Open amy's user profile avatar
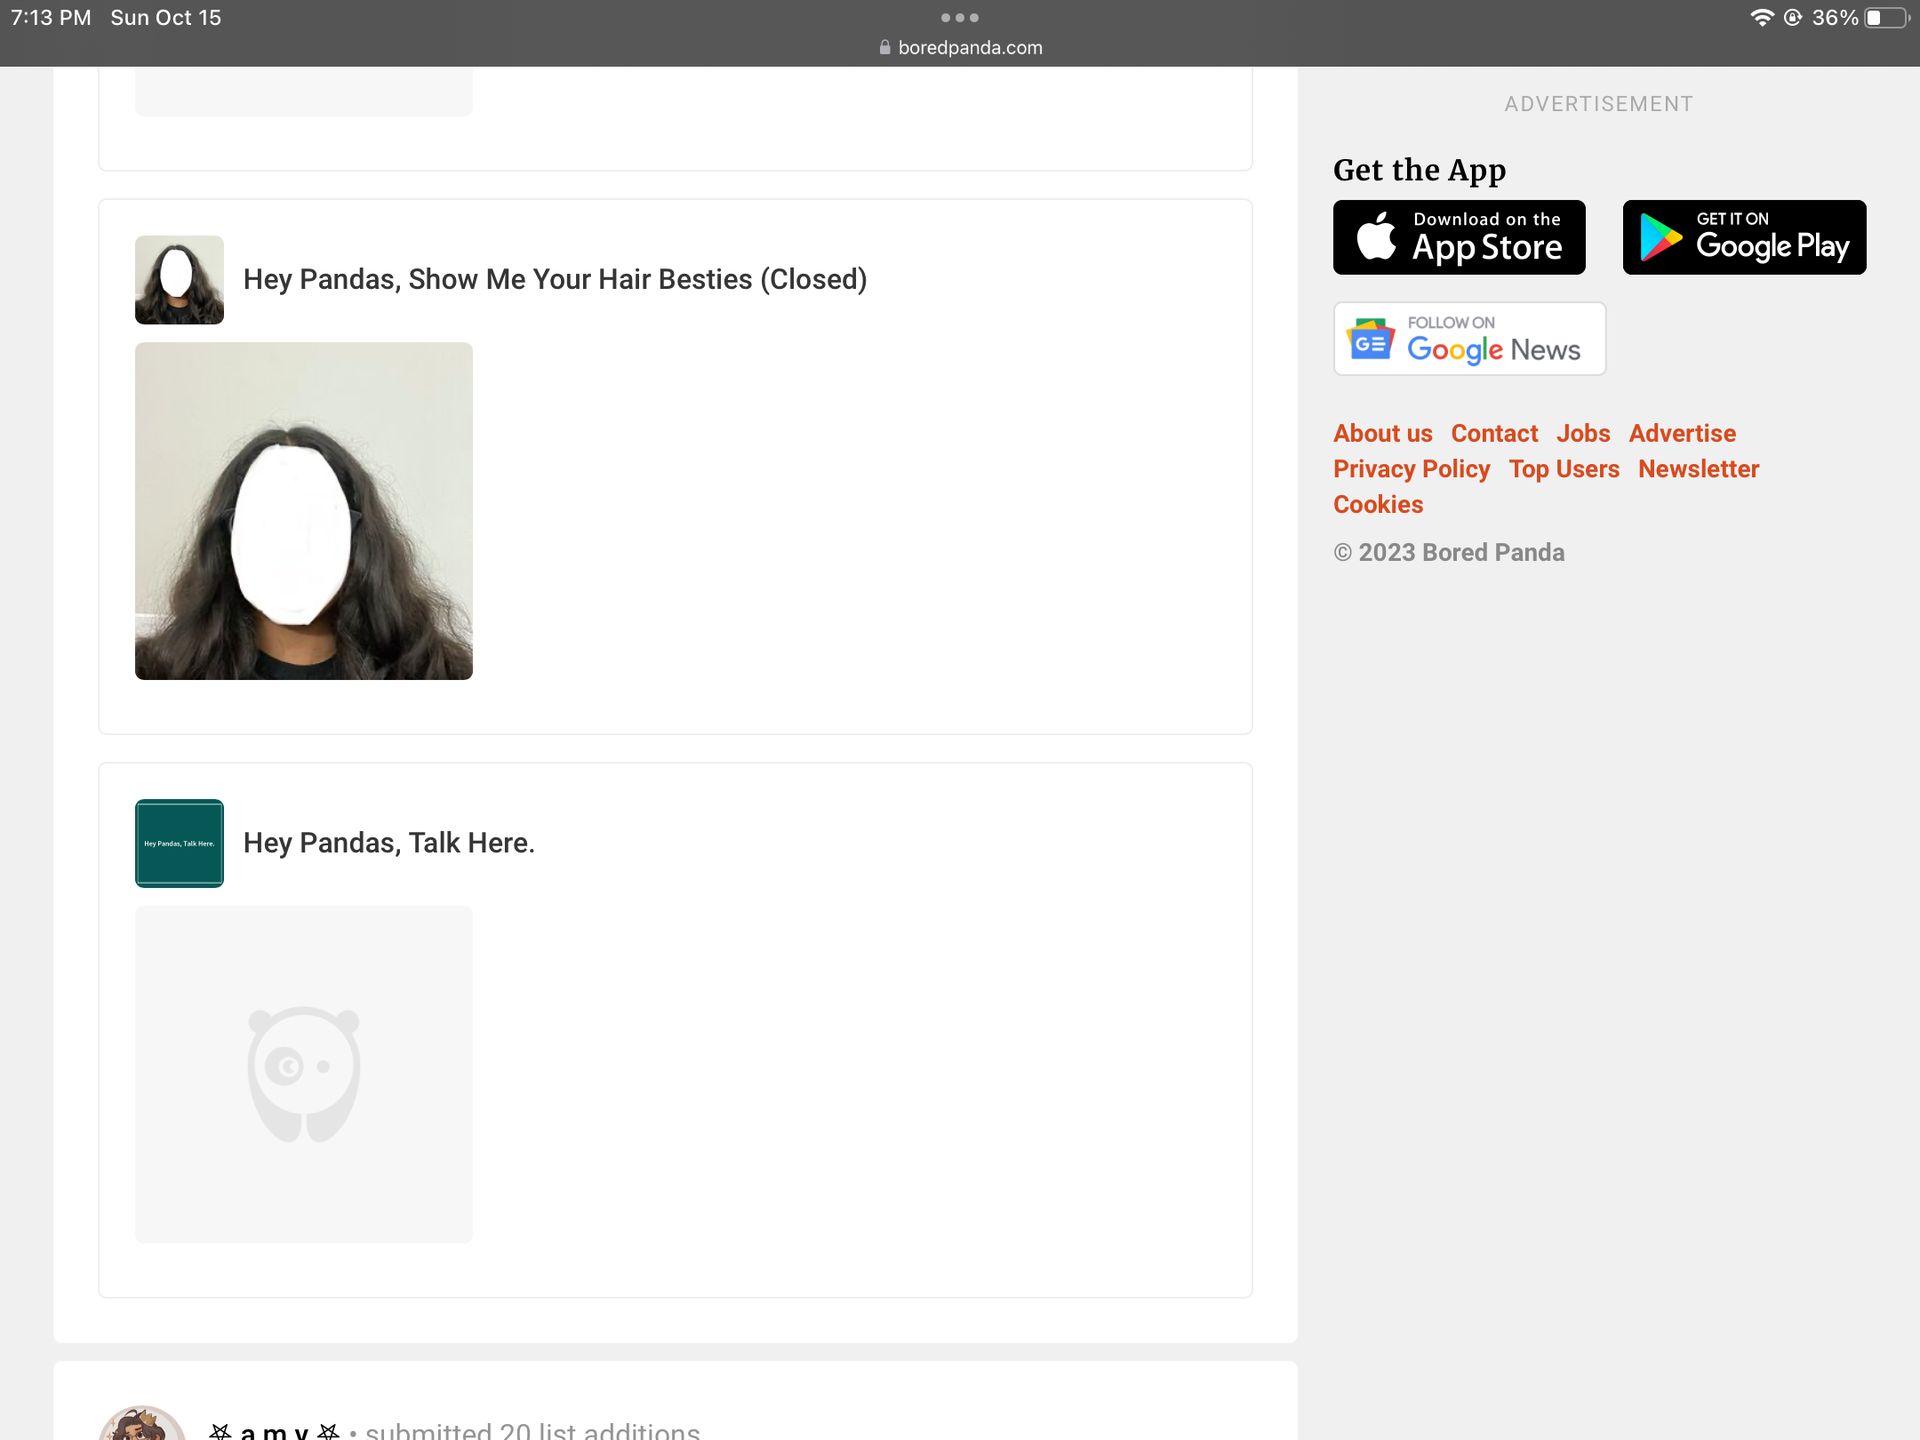The height and width of the screenshot is (1440, 1920). coord(142,1425)
